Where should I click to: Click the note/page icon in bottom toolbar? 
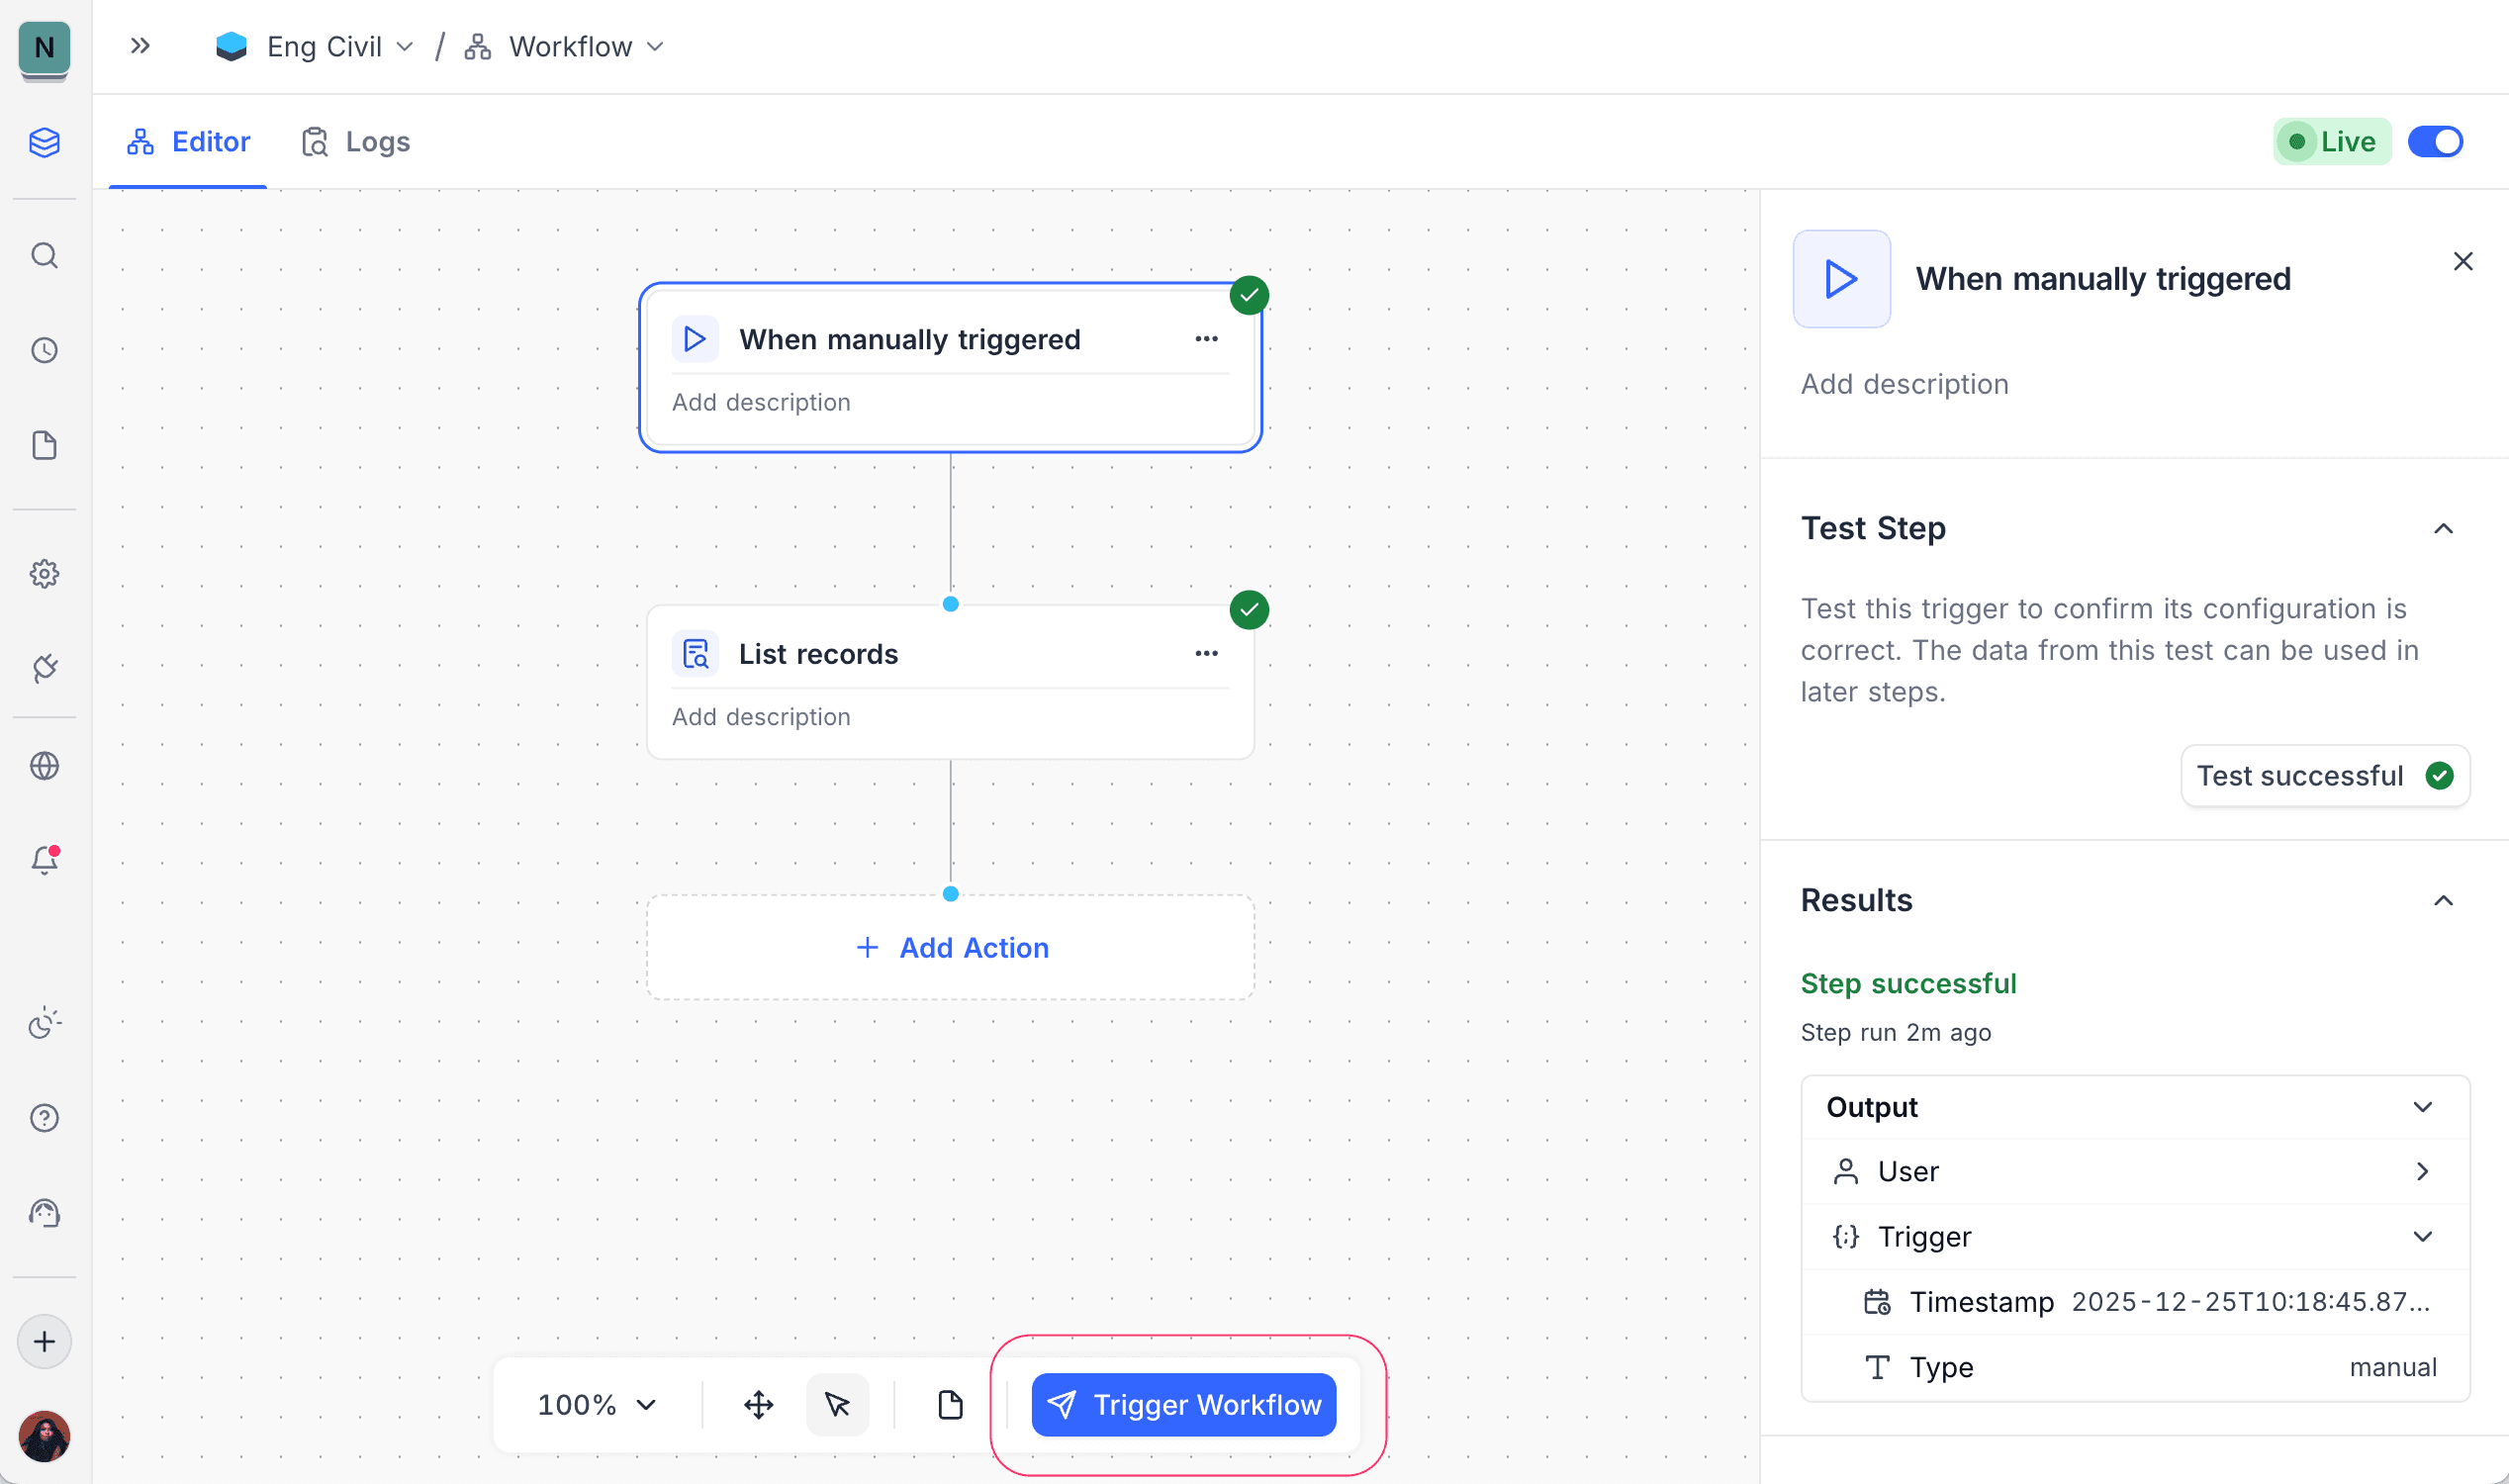coord(950,1405)
